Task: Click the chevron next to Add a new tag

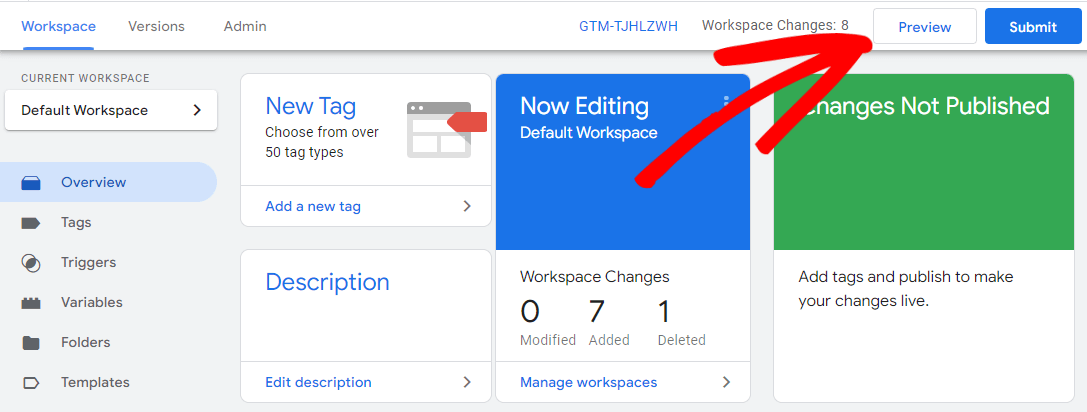Action: click(467, 206)
